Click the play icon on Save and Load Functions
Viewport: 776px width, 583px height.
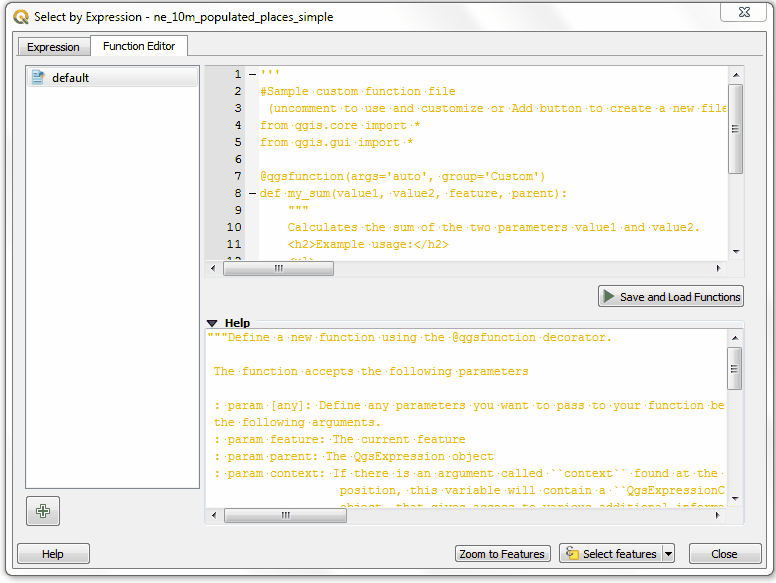pos(608,297)
